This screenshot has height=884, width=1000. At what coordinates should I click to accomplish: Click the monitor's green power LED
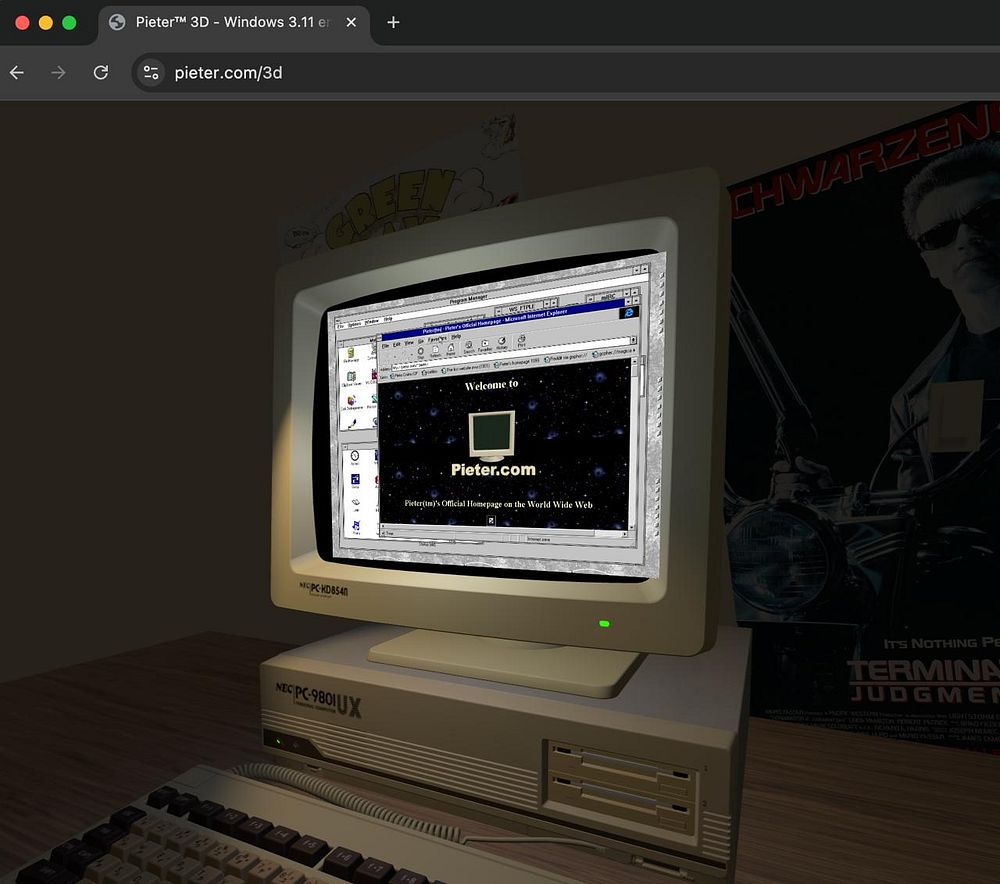[x=605, y=623]
